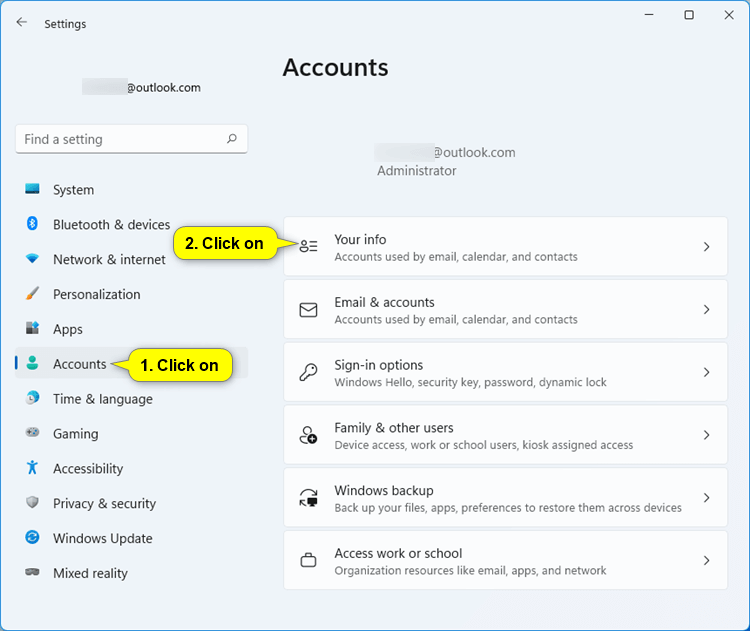This screenshot has height=631, width=750.
Task: Click the Time & language clock icon
Action: click(x=32, y=398)
